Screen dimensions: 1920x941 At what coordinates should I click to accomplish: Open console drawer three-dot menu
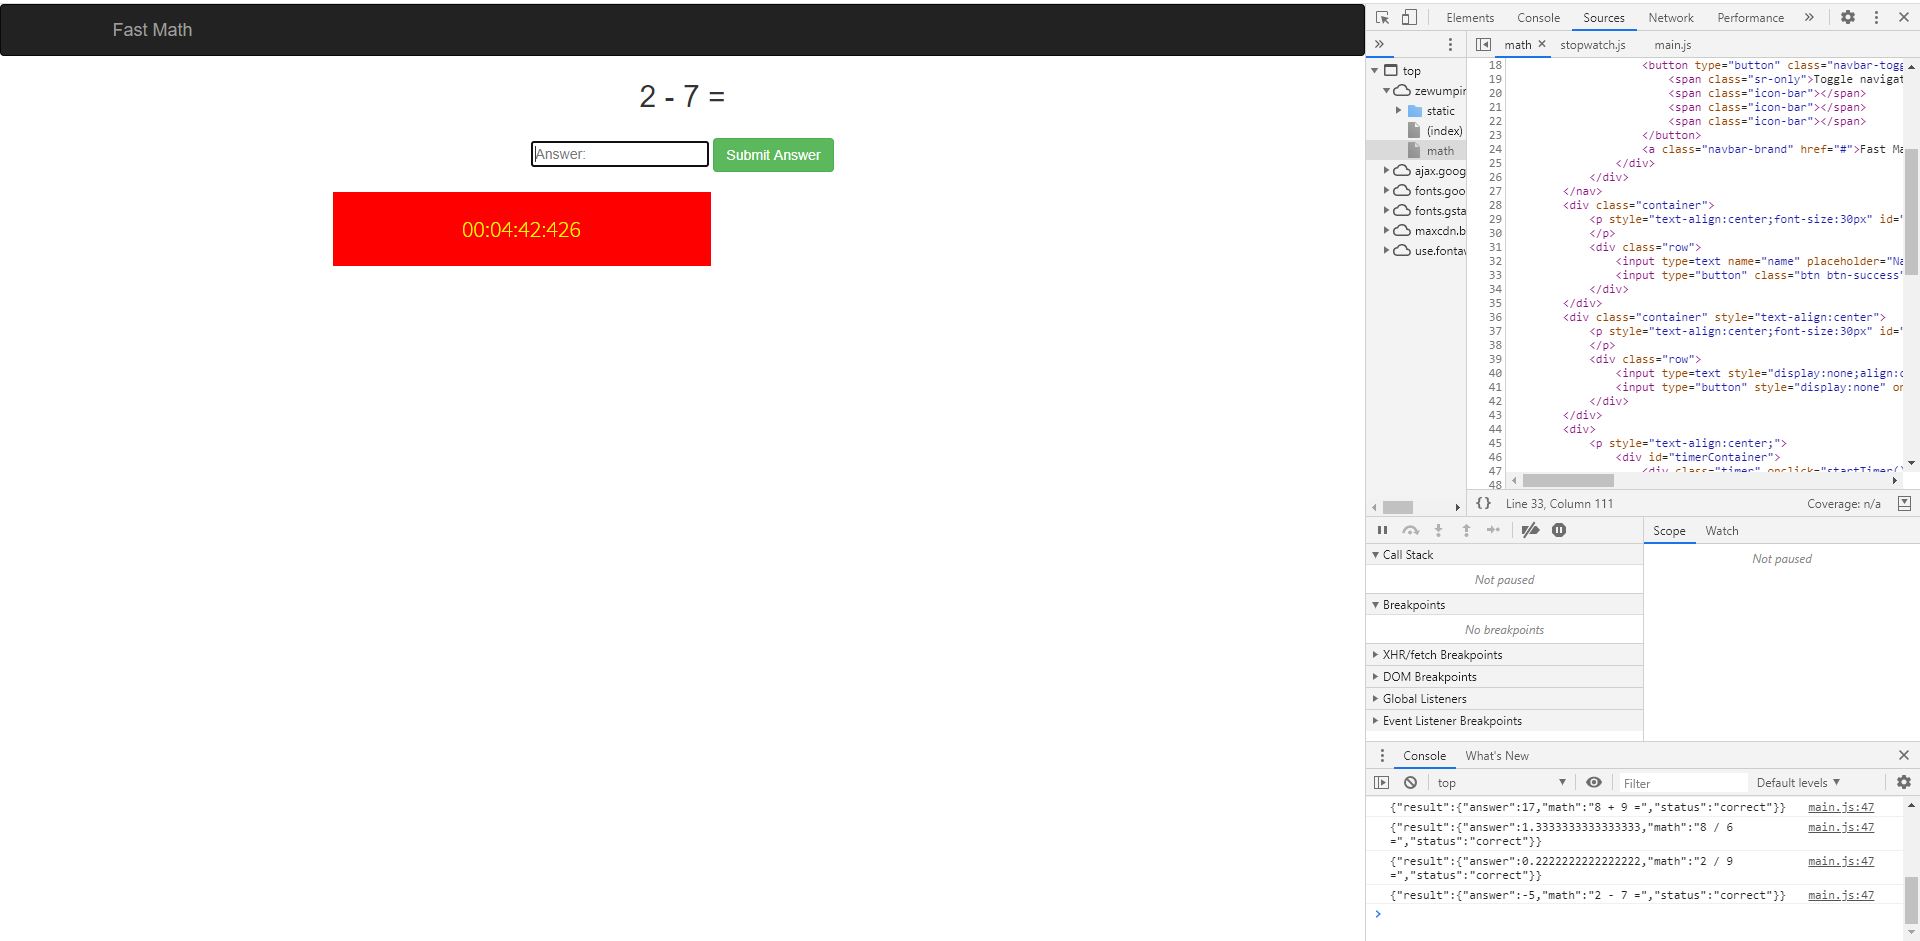[x=1382, y=755]
